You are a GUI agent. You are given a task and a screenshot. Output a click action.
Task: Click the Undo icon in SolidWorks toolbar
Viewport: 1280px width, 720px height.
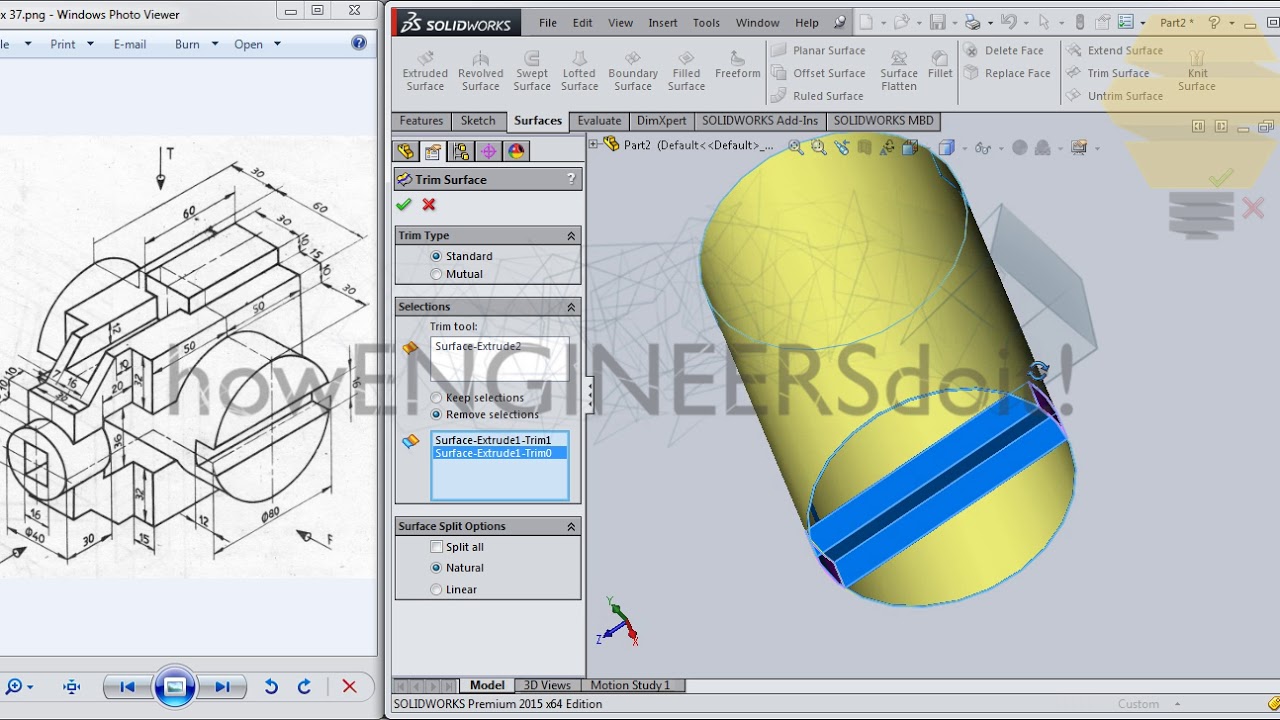(x=1008, y=22)
